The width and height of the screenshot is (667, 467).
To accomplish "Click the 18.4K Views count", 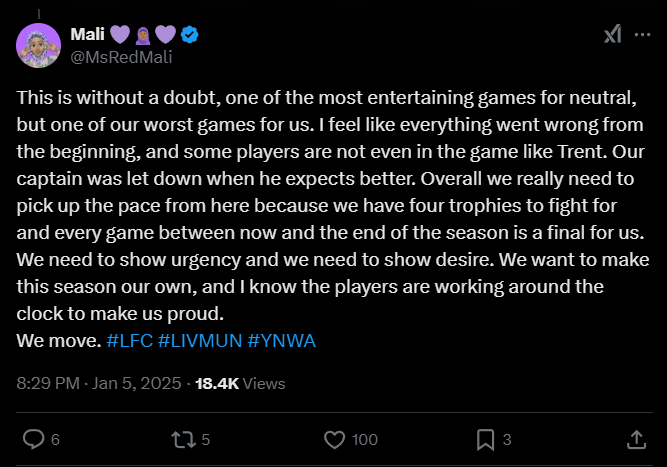I will [x=240, y=383].
